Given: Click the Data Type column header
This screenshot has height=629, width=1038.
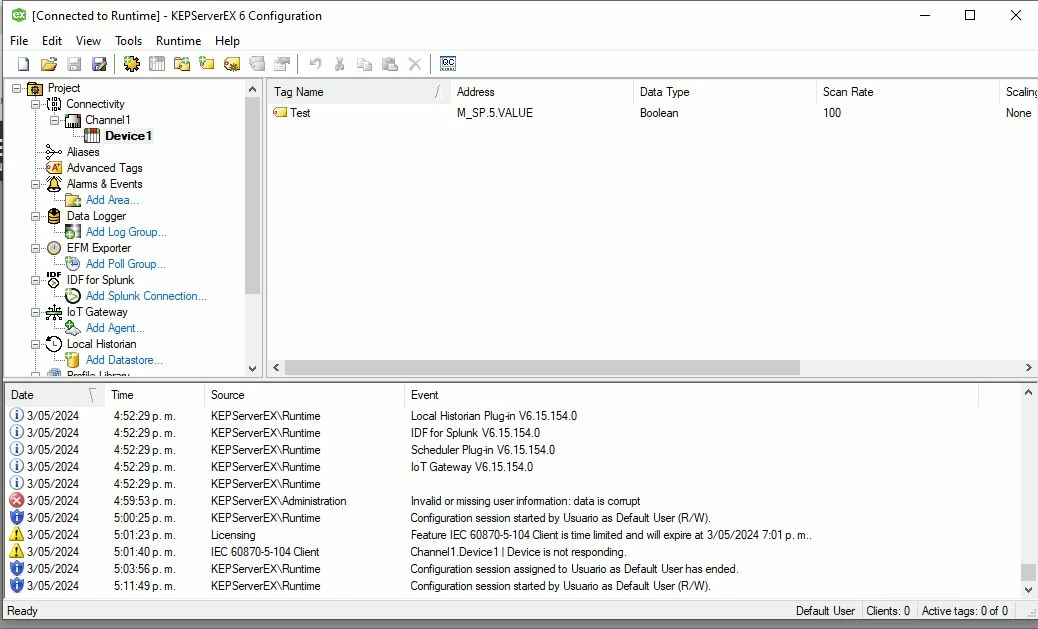Looking at the screenshot, I should tap(724, 92).
